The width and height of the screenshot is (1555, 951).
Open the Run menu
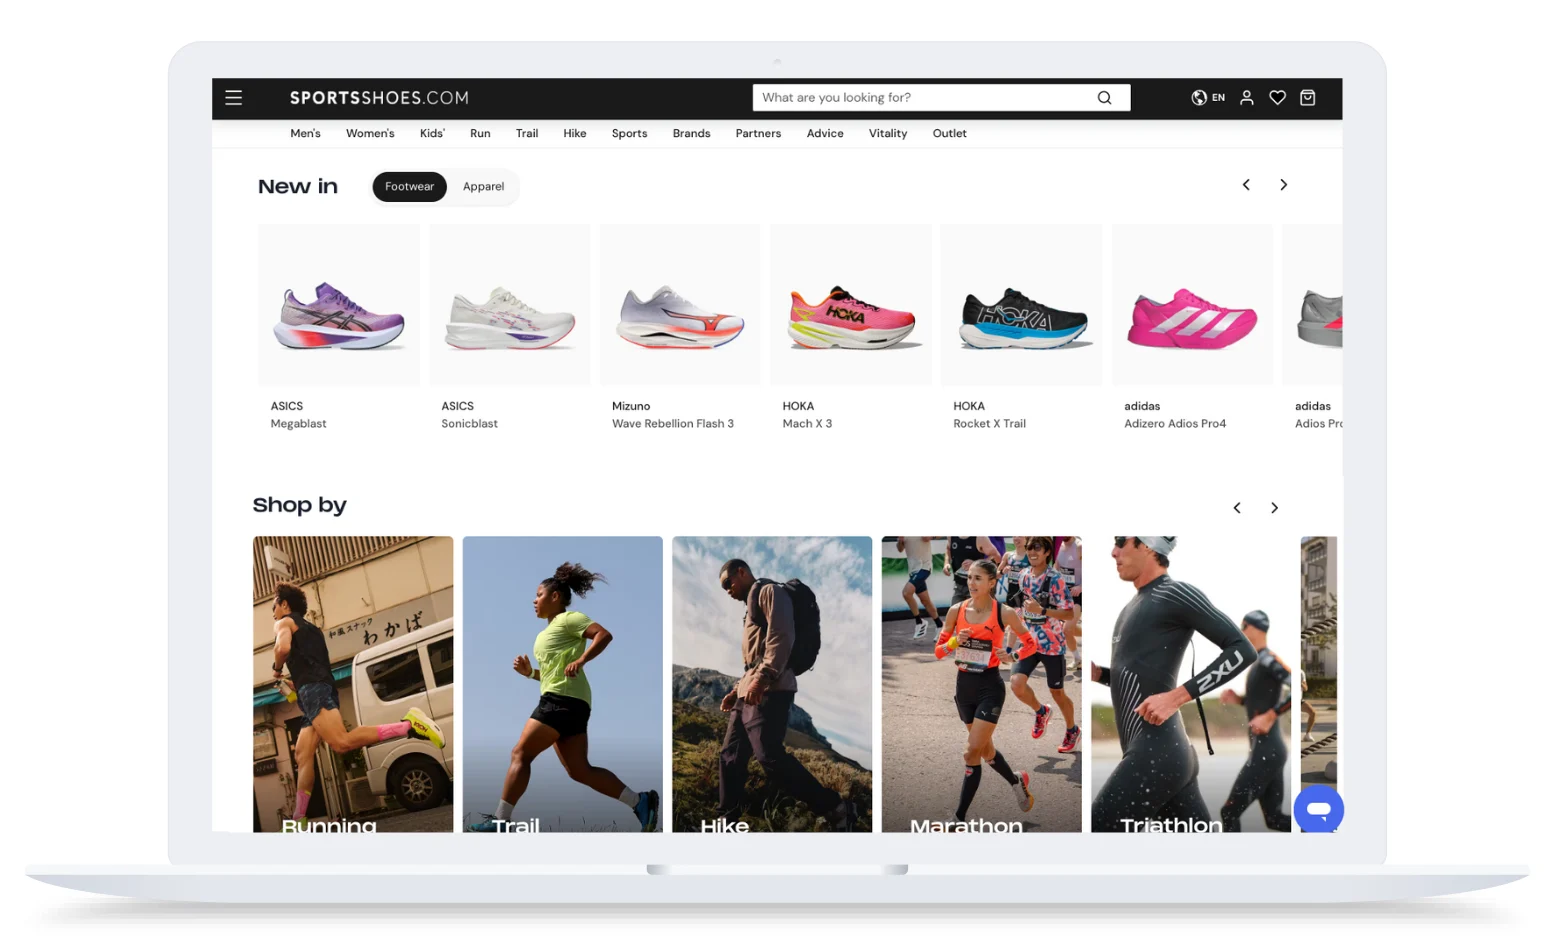click(x=480, y=133)
